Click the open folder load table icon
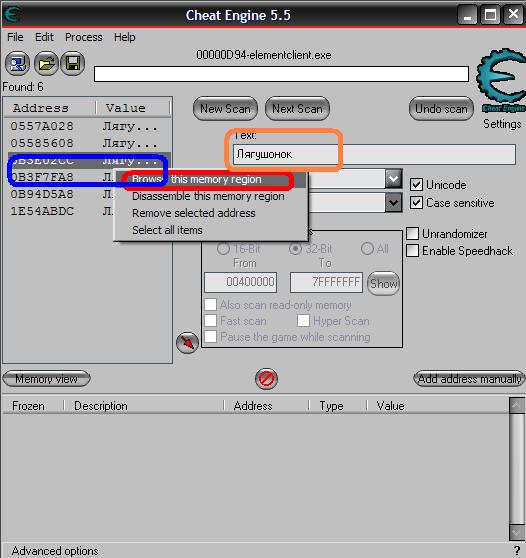 (46, 64)
